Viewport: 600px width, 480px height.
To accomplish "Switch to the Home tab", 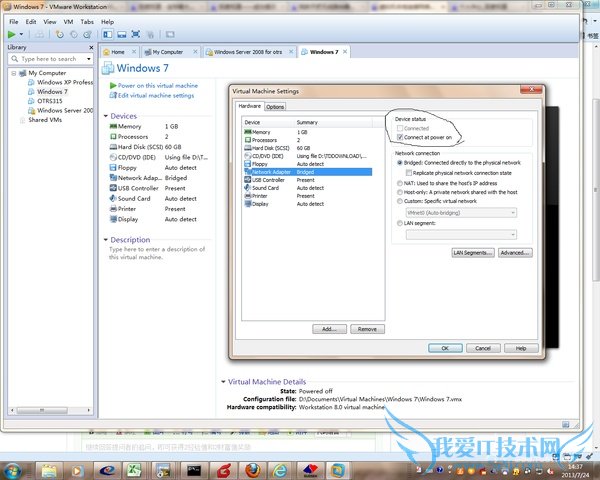I will [x=118, y=52].
